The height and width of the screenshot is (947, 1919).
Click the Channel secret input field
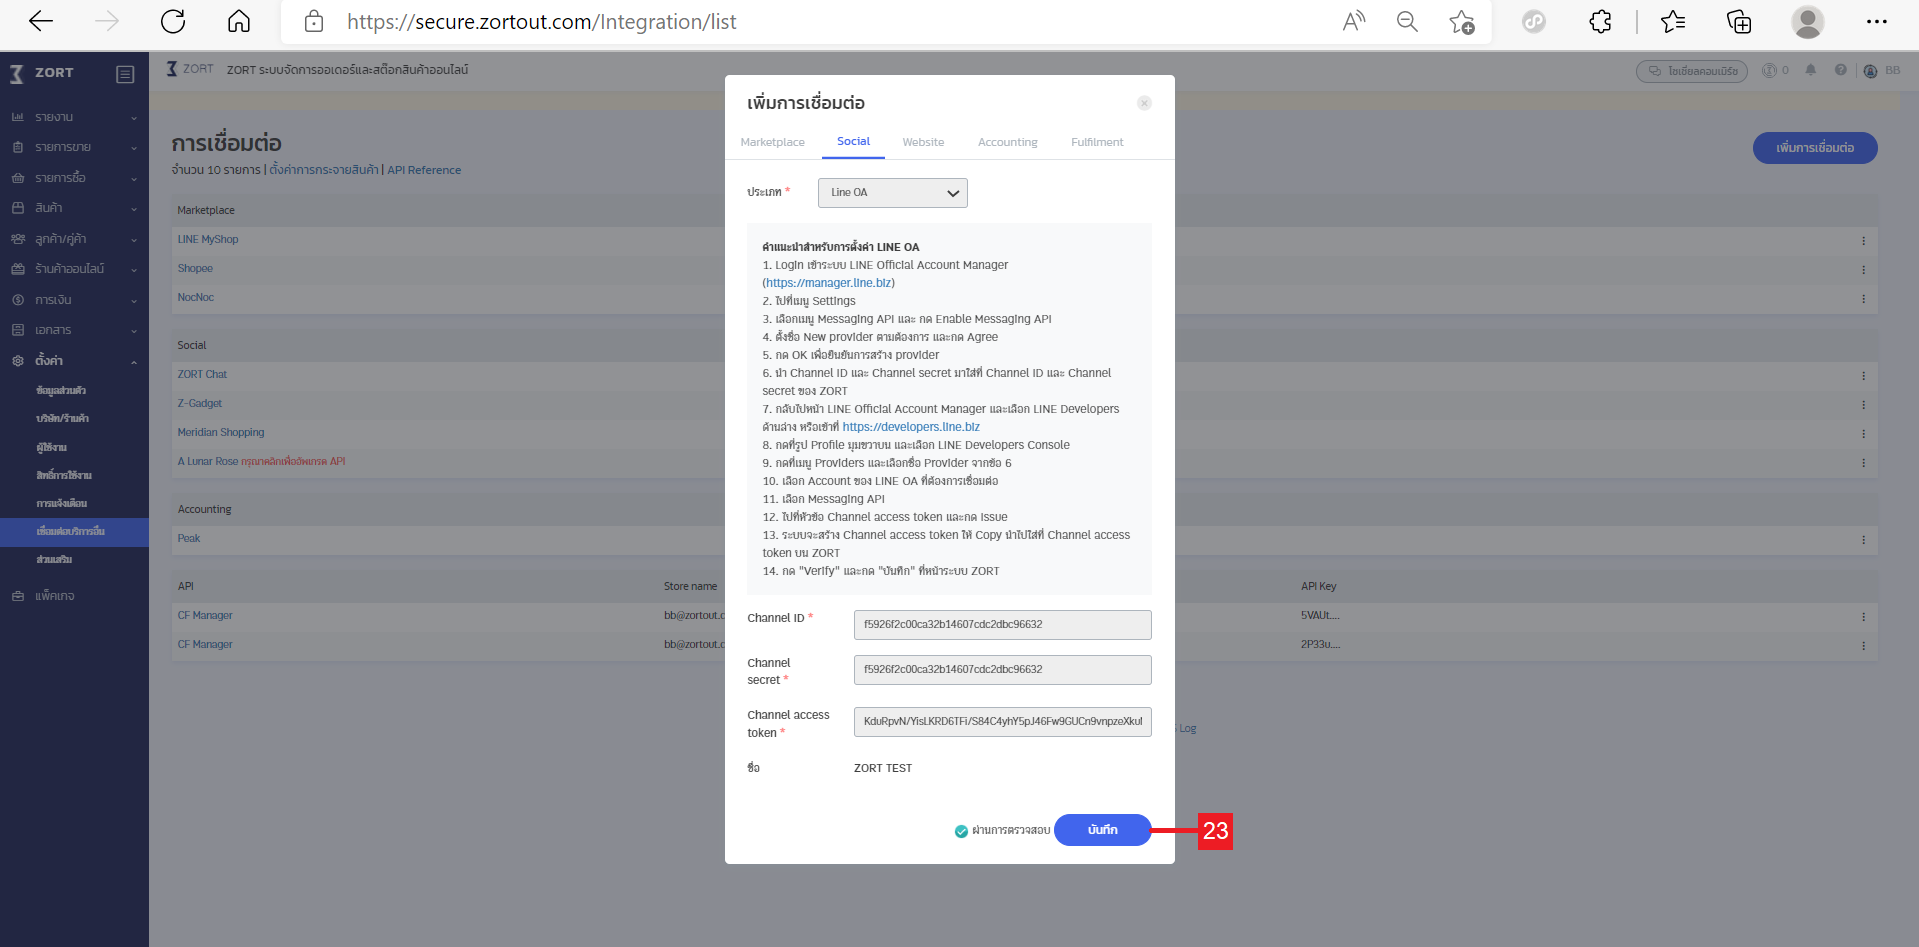point(1002,670)
